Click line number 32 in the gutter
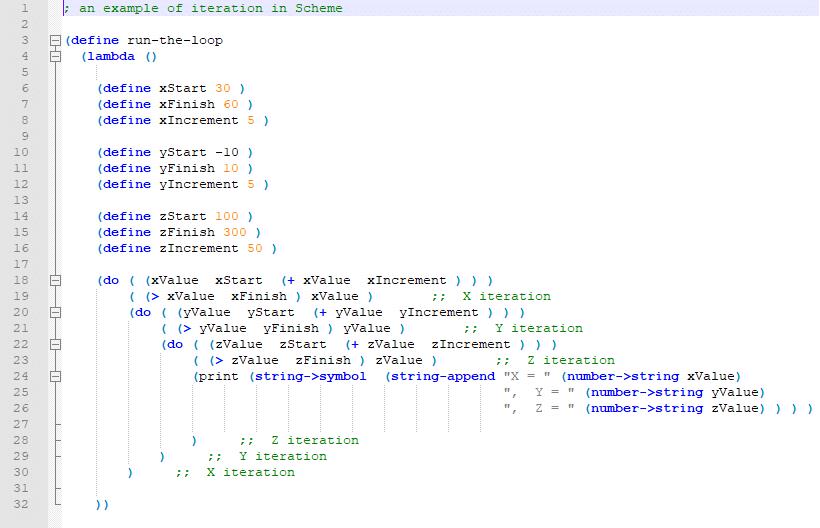 pyautogui.click(x=21, y=504)
